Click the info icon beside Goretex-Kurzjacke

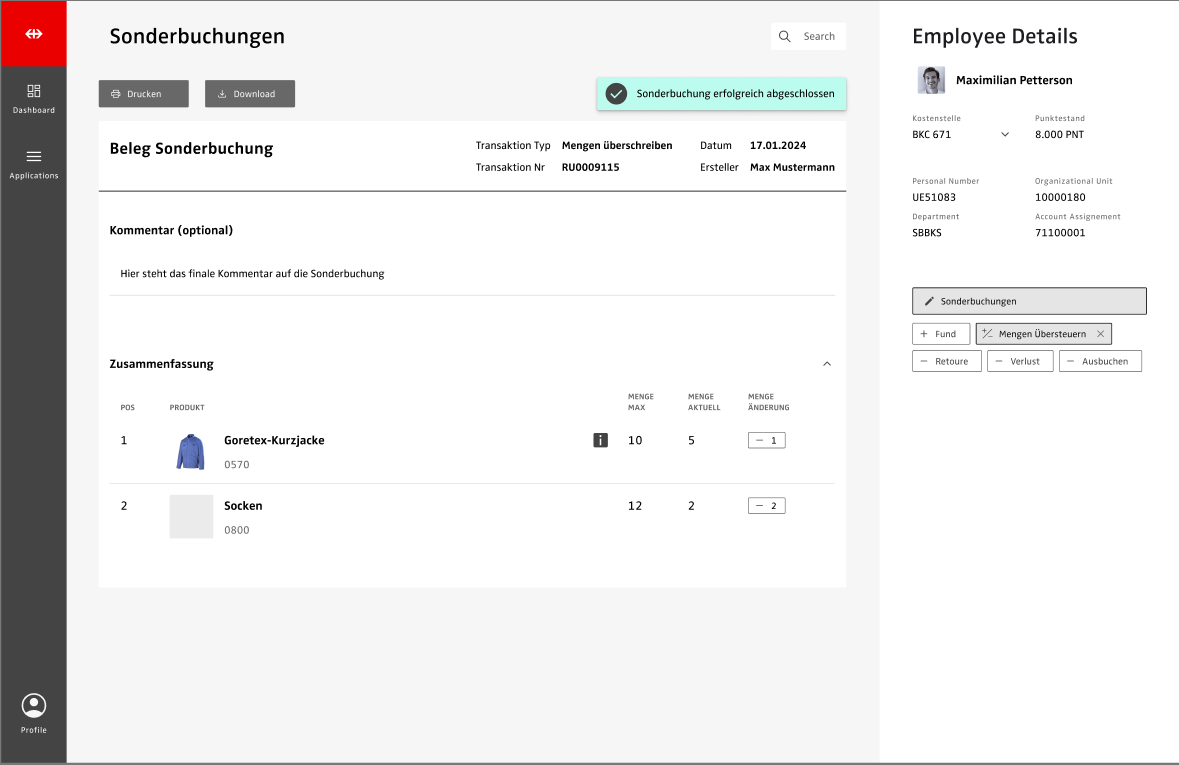point(600,440)
